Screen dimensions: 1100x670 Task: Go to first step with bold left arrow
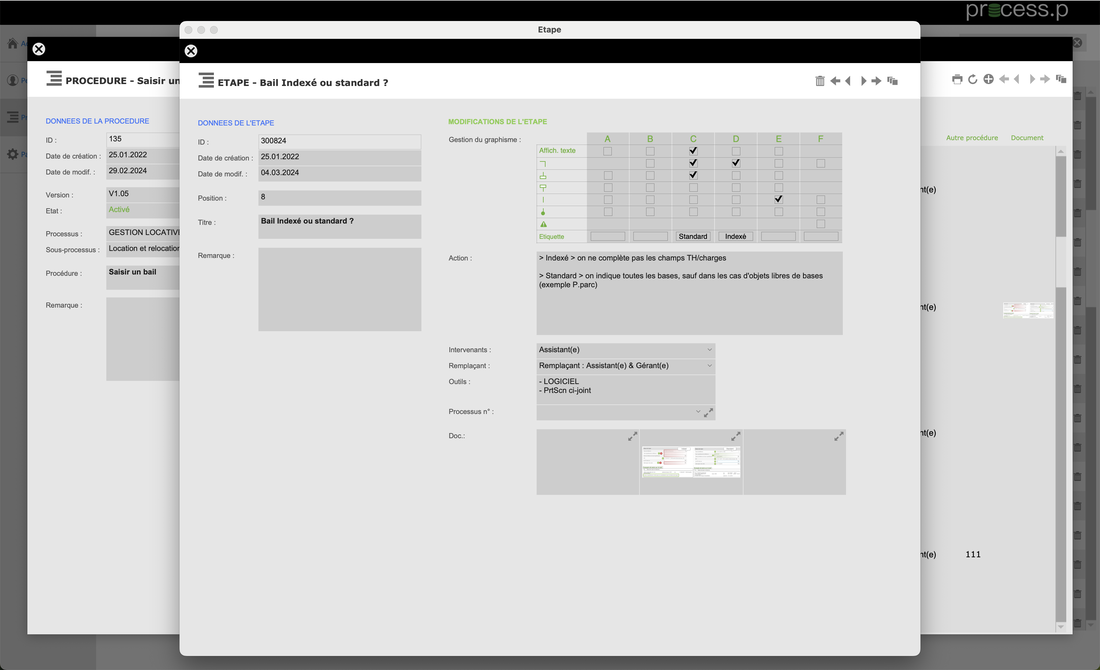point(835,81)
